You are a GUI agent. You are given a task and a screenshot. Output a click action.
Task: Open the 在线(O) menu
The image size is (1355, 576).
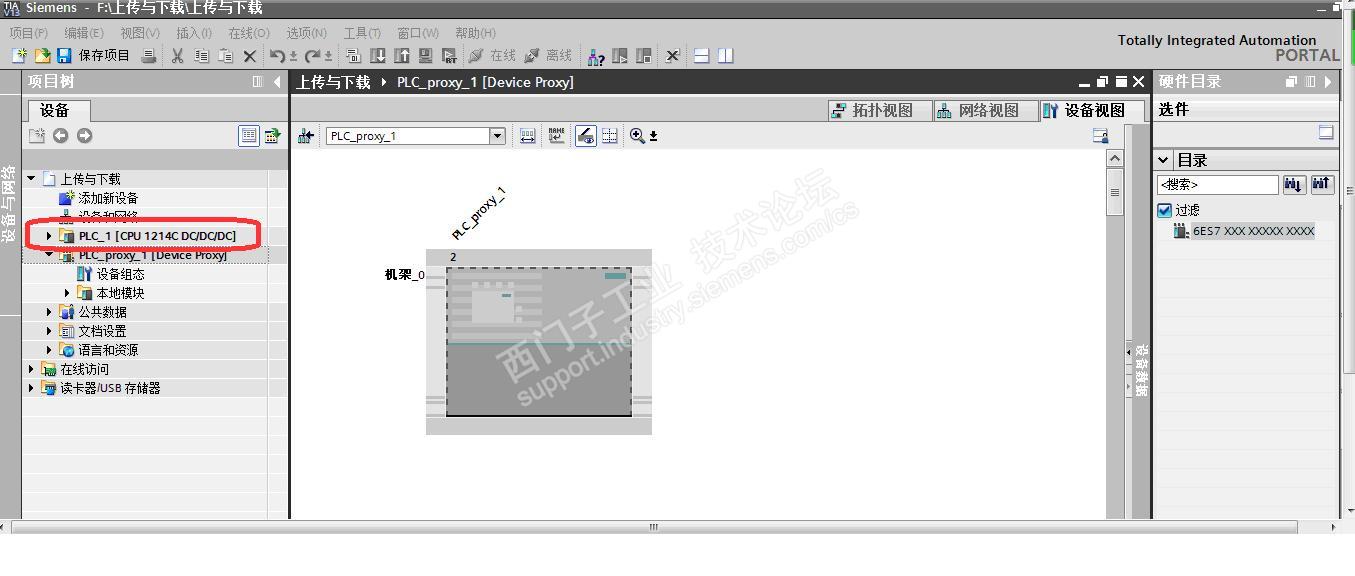pyautogui.click(x=249, y=33)
